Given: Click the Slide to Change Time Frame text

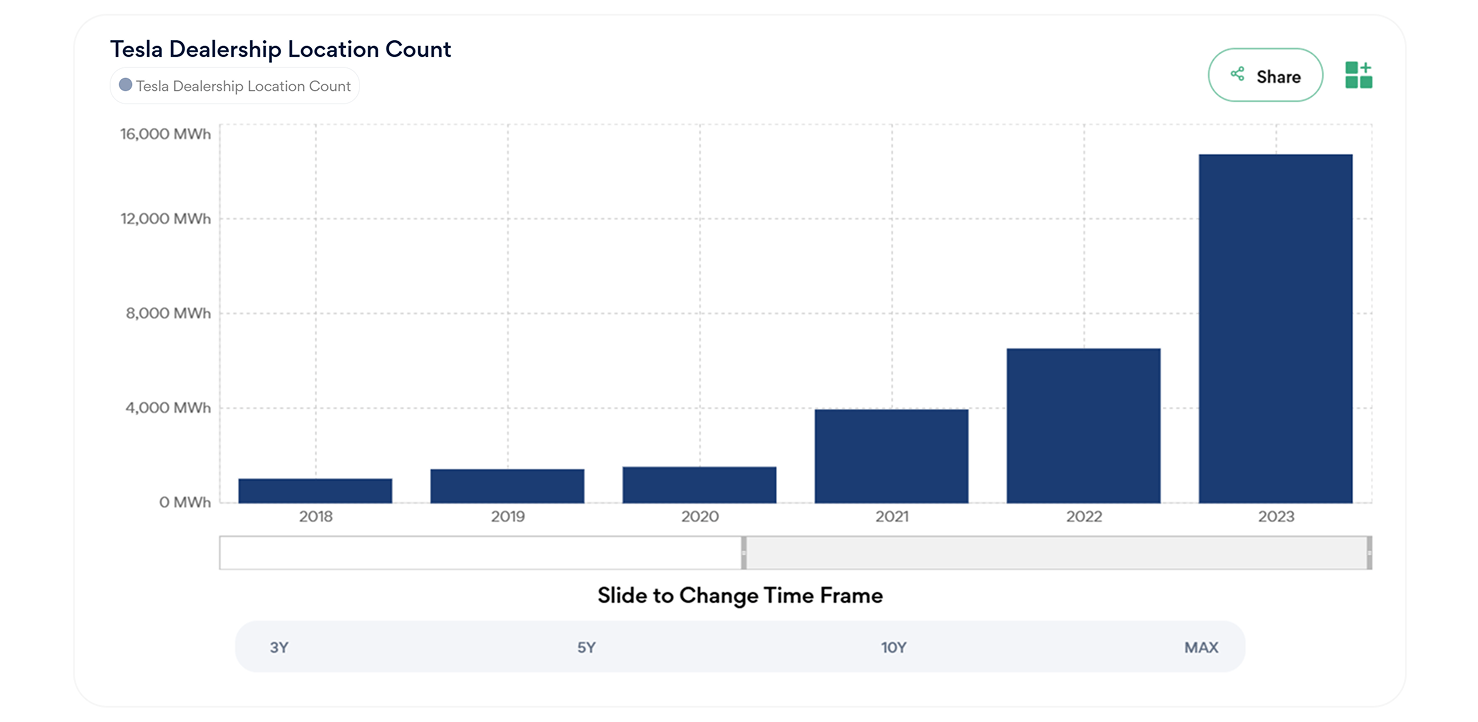Looking at the screenshot, I should pos(740,596).
